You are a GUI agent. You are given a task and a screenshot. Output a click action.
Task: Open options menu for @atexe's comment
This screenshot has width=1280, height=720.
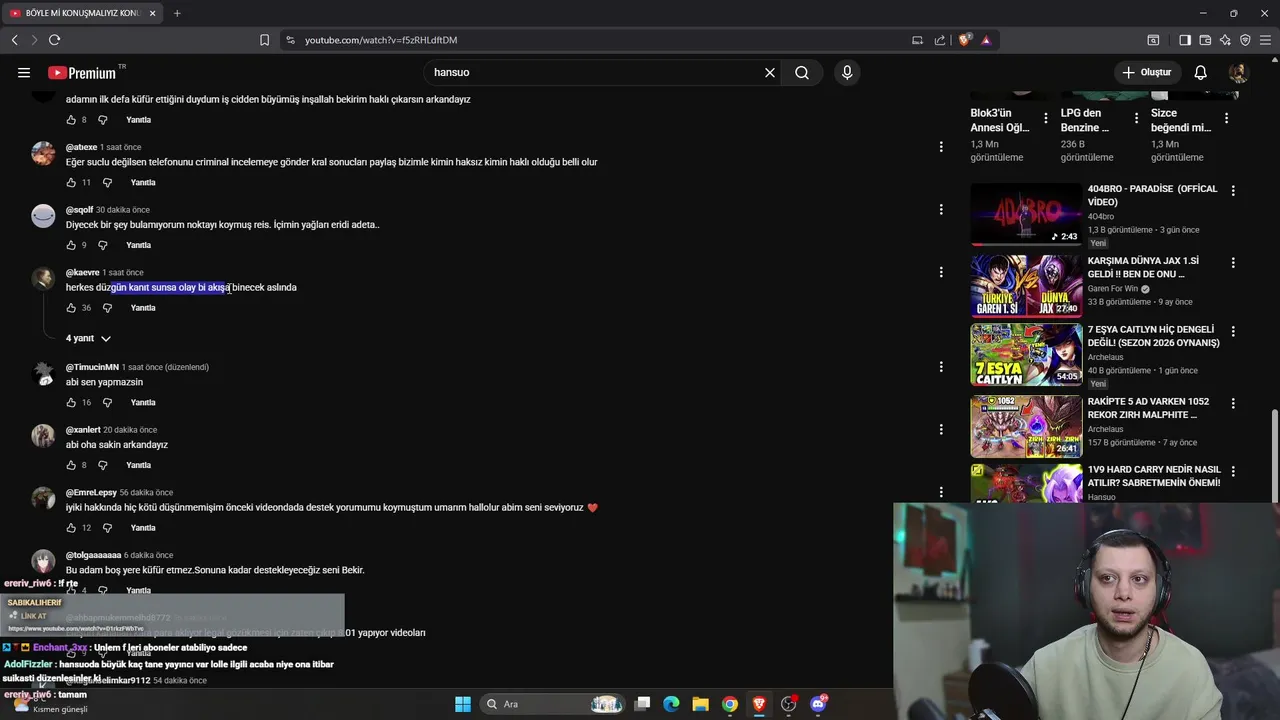pyautogui.click(x=940, y=147)
